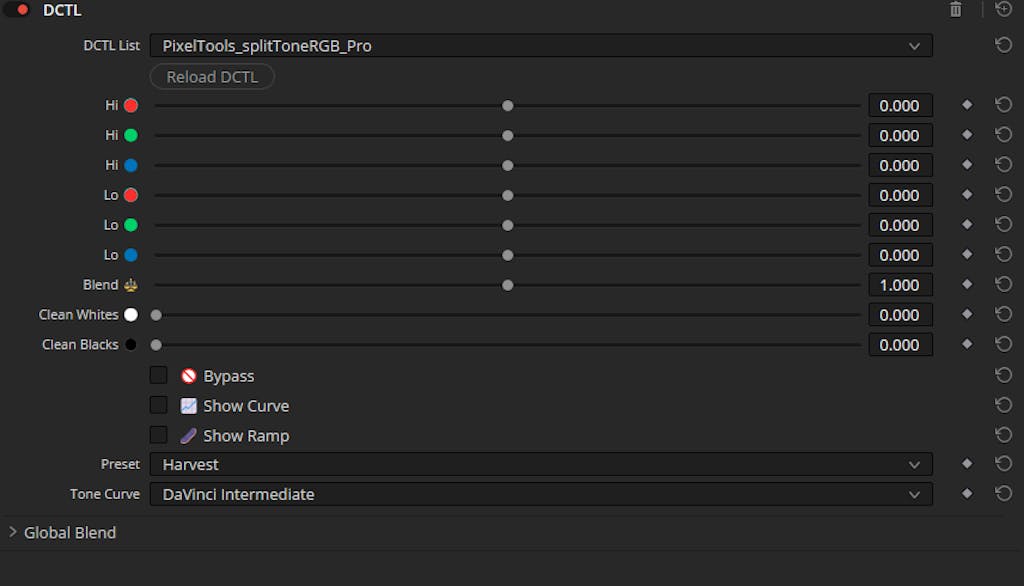The width and height of the screenshot is (1024, 586).
Task: Click the Clean Blacks slider handle
Action: tap(156, 345)
